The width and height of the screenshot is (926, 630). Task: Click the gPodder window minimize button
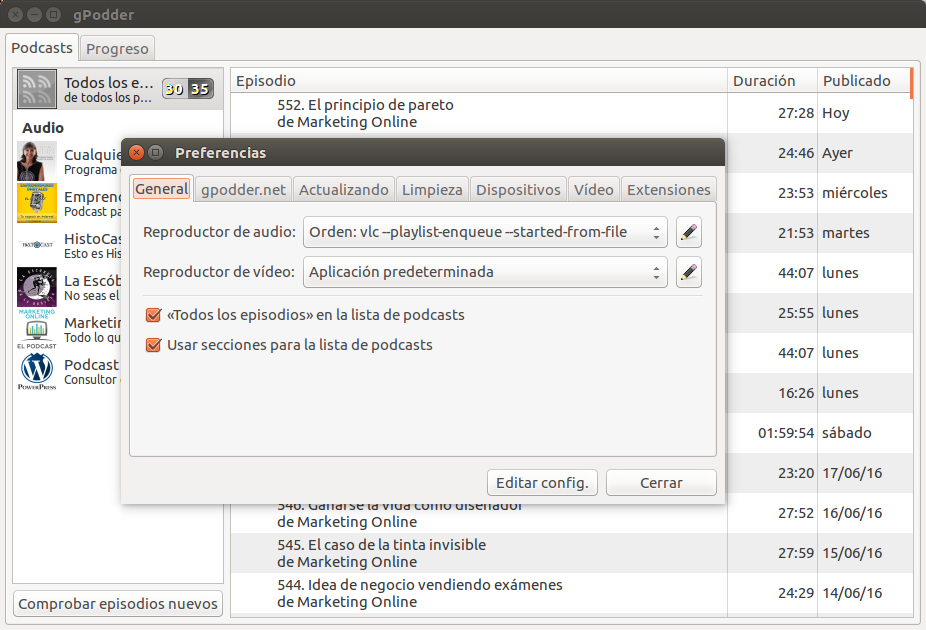click(34, 14)
